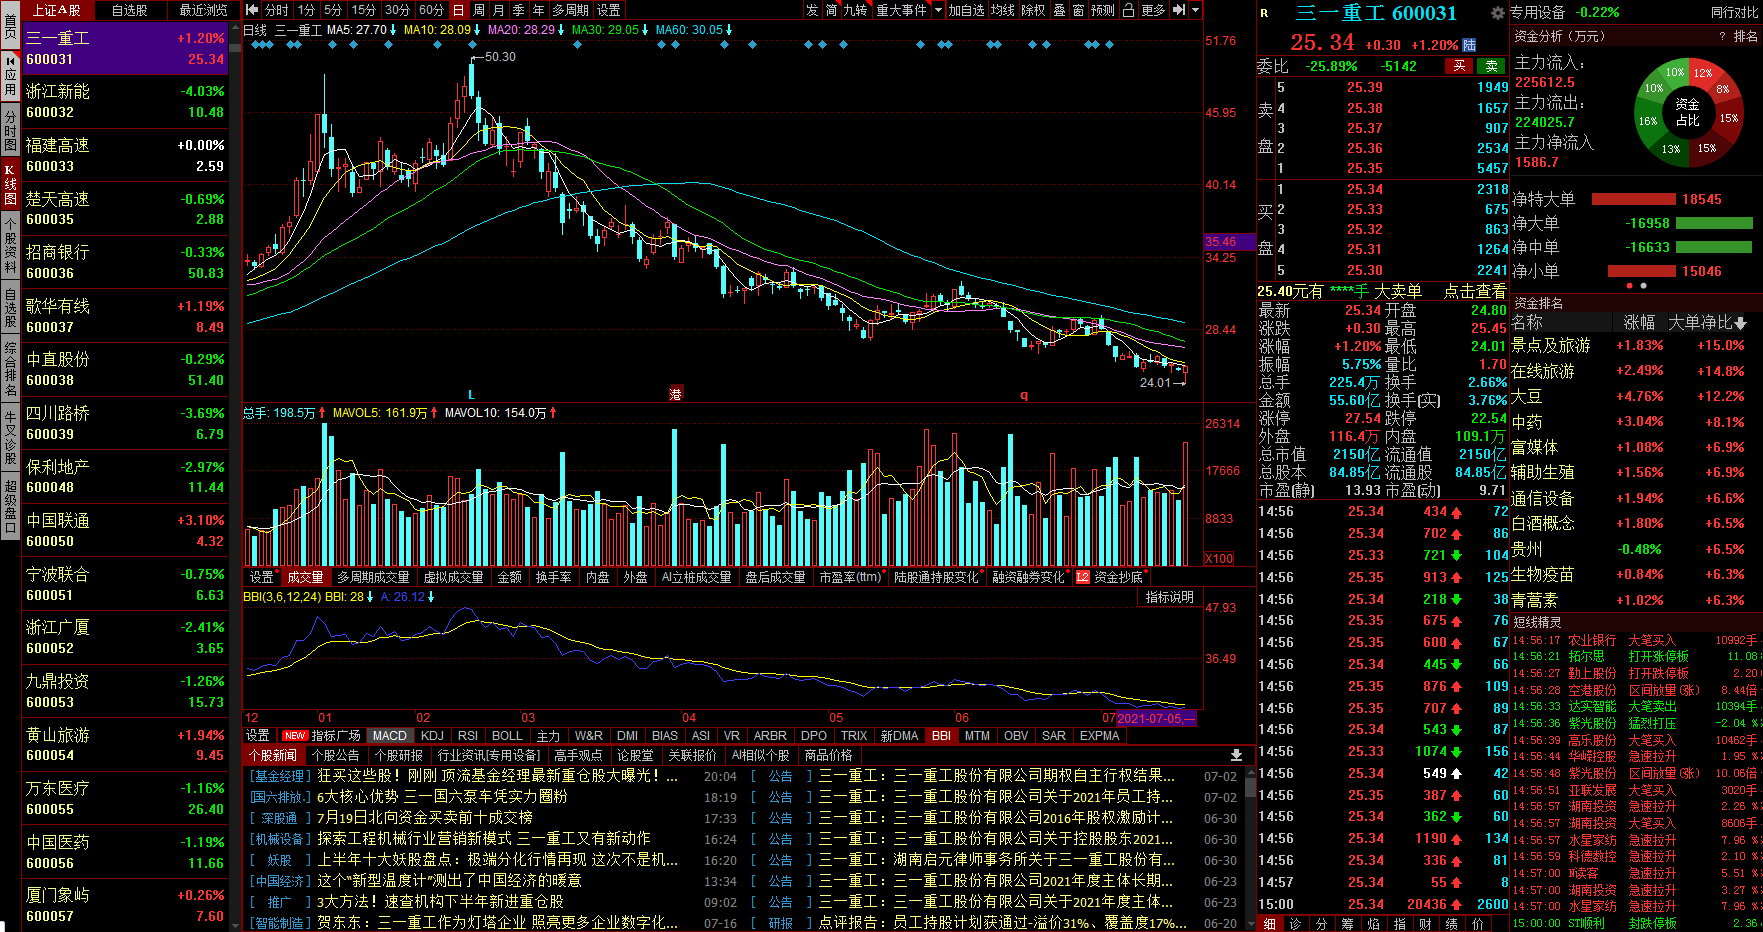The height and width of the screenshot is (932, 1763).
Task: Click the 资金占比 donut chart
Action: coord(1688,111)
